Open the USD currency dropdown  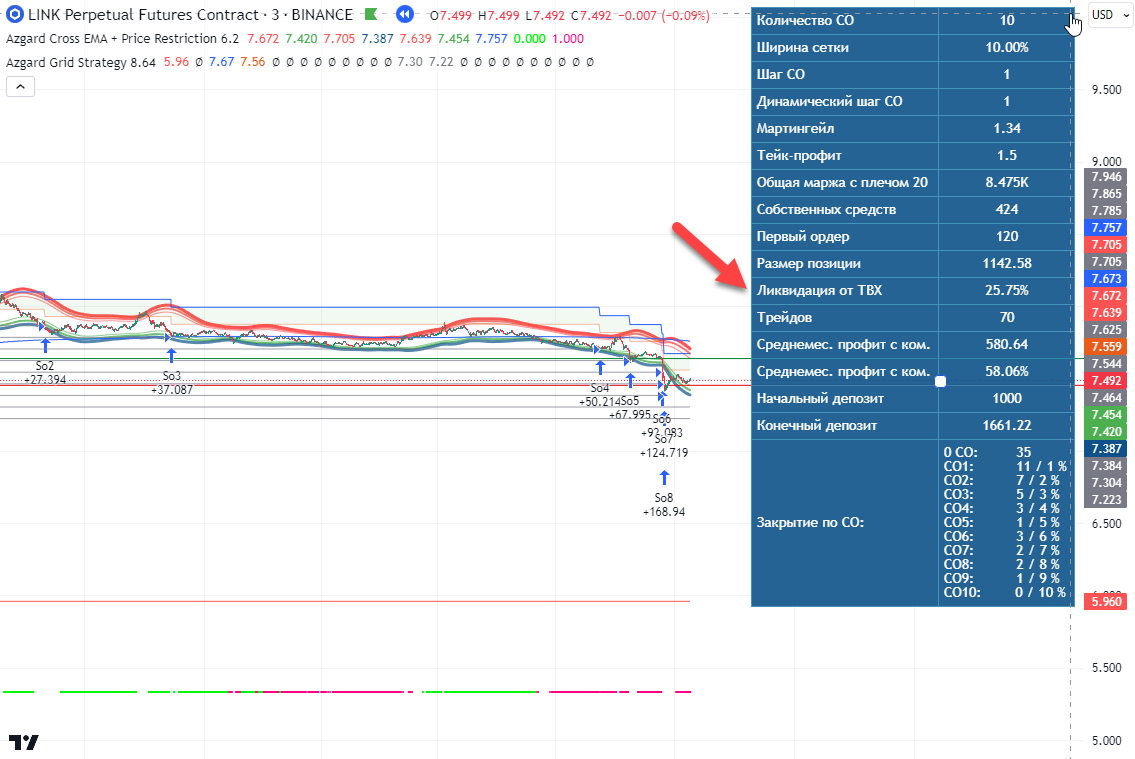click(x=1109, y=14)
